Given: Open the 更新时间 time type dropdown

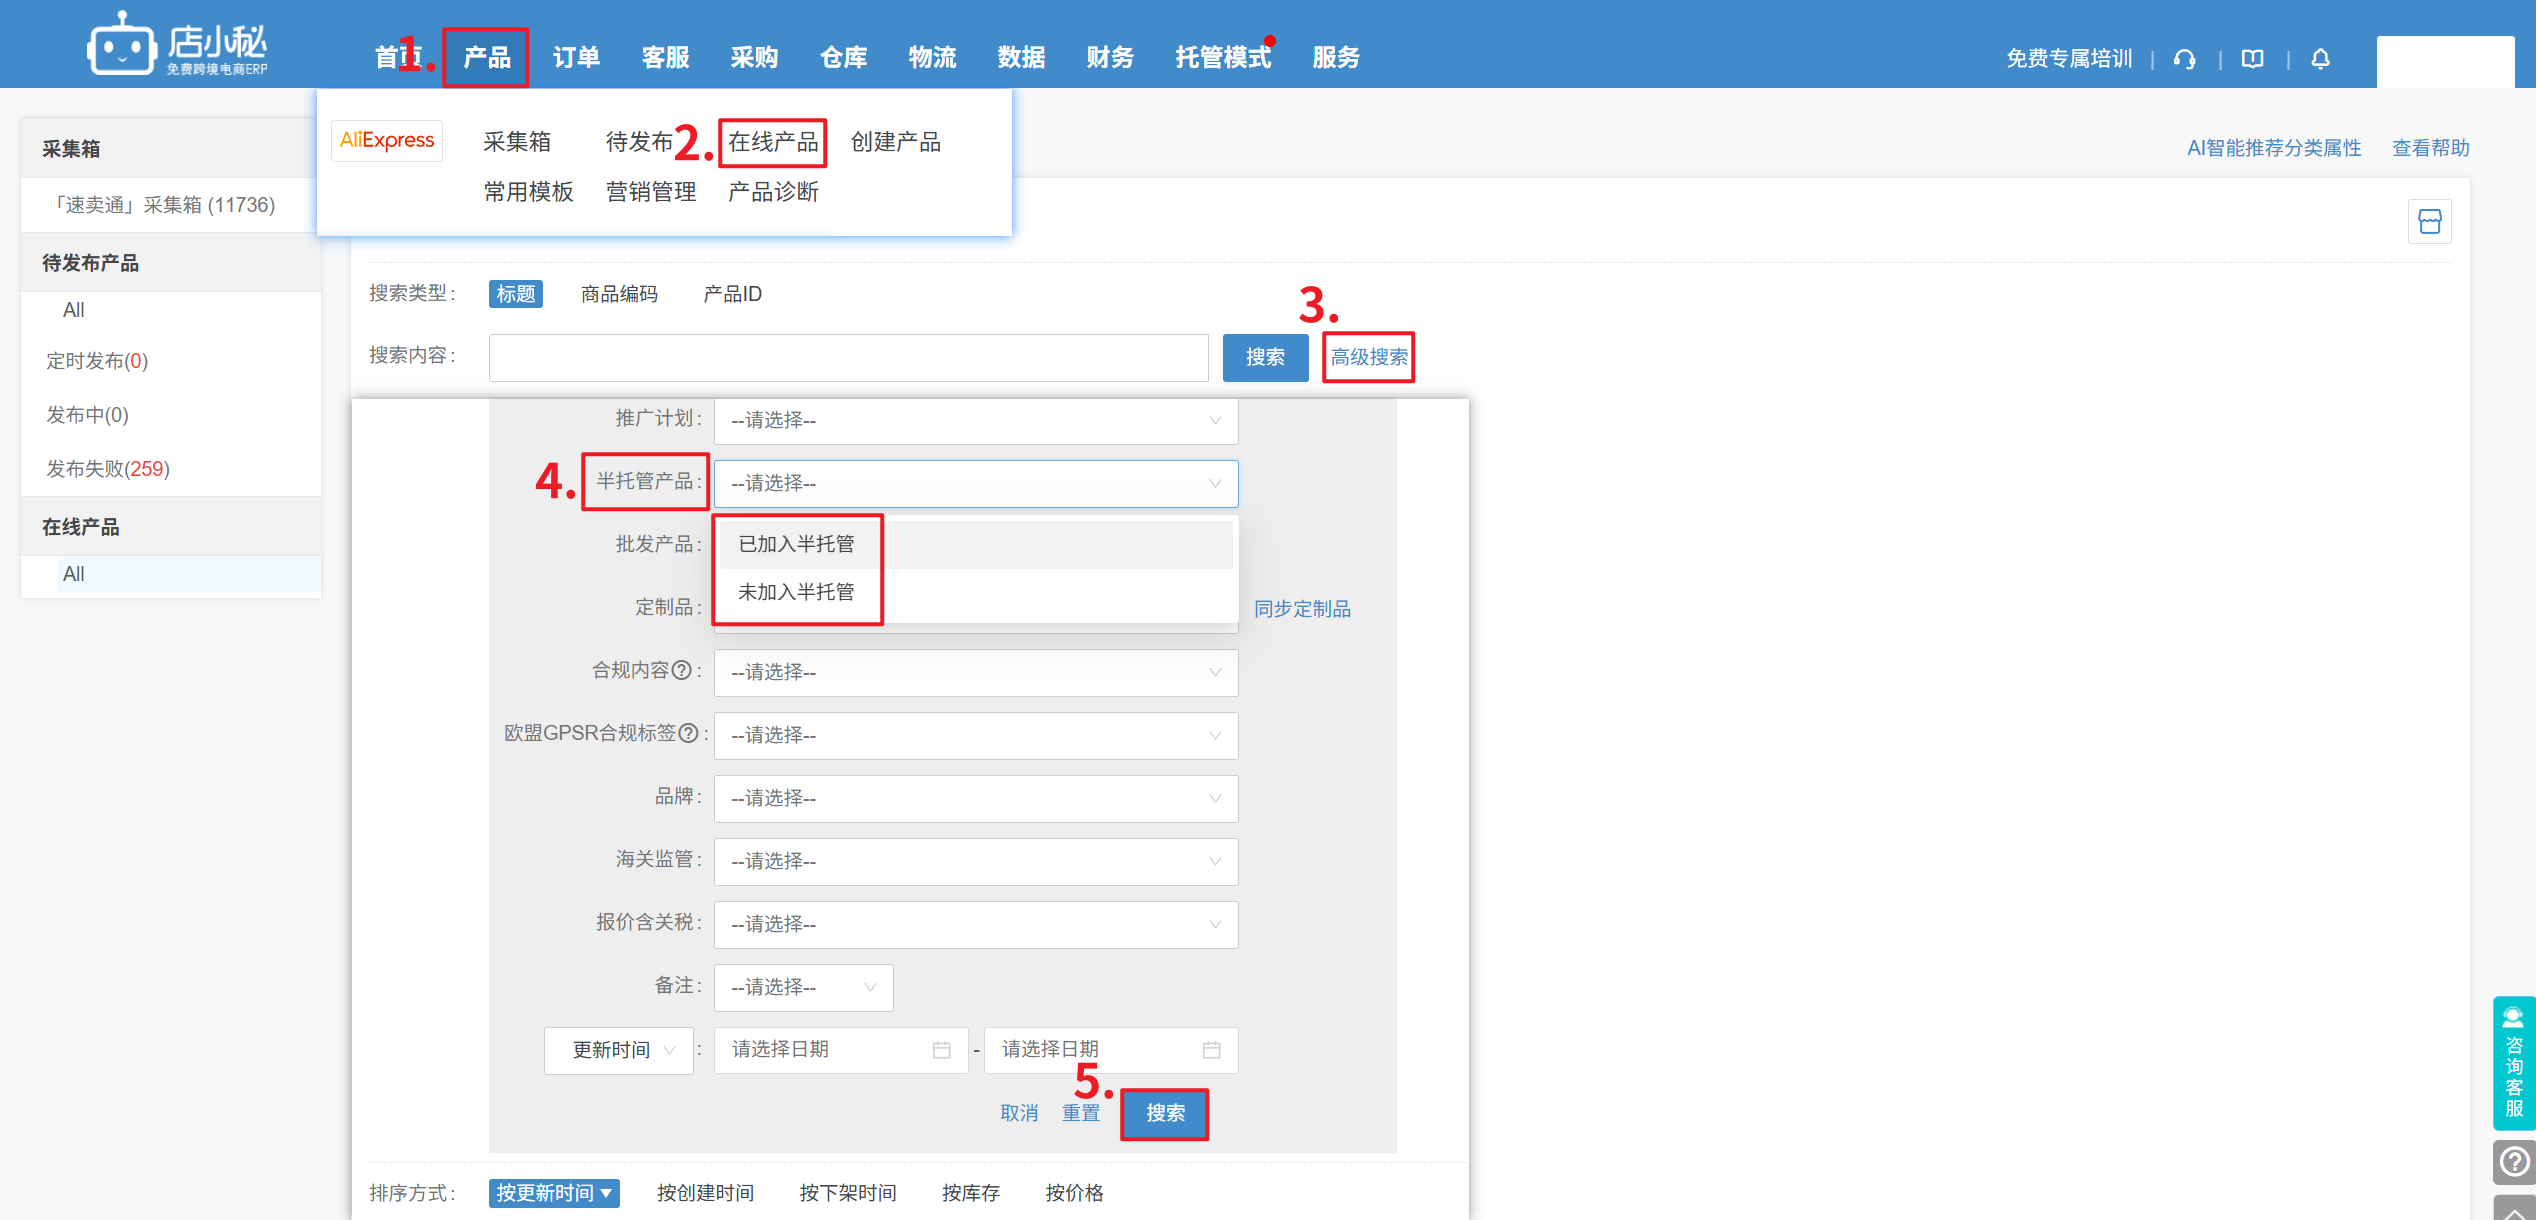Looking at the screenshot, I should [618, 1050].
